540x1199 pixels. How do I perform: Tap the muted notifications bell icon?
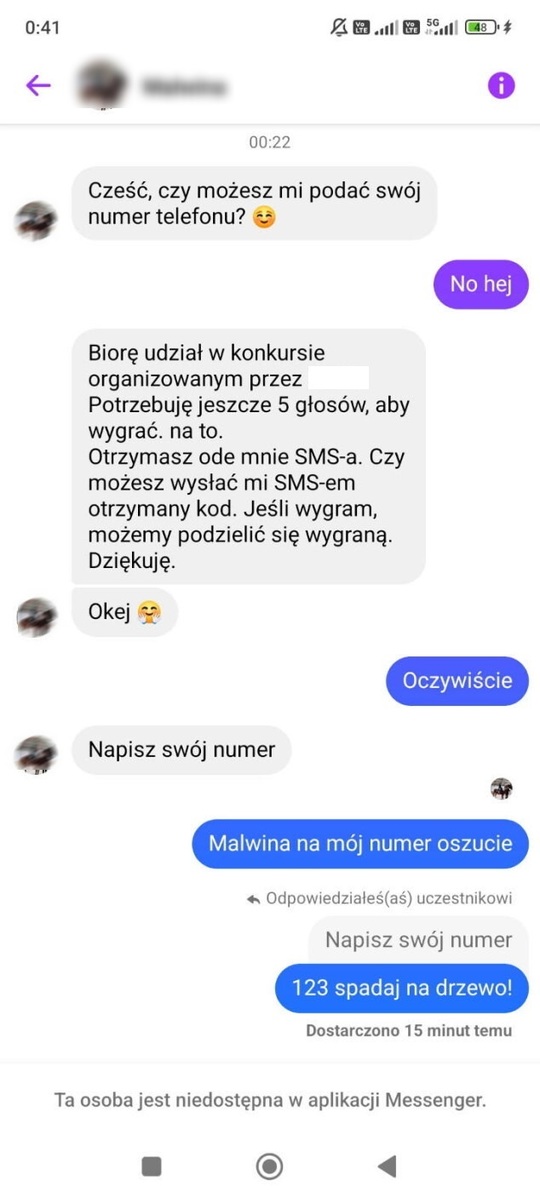(x=338, y=28)
